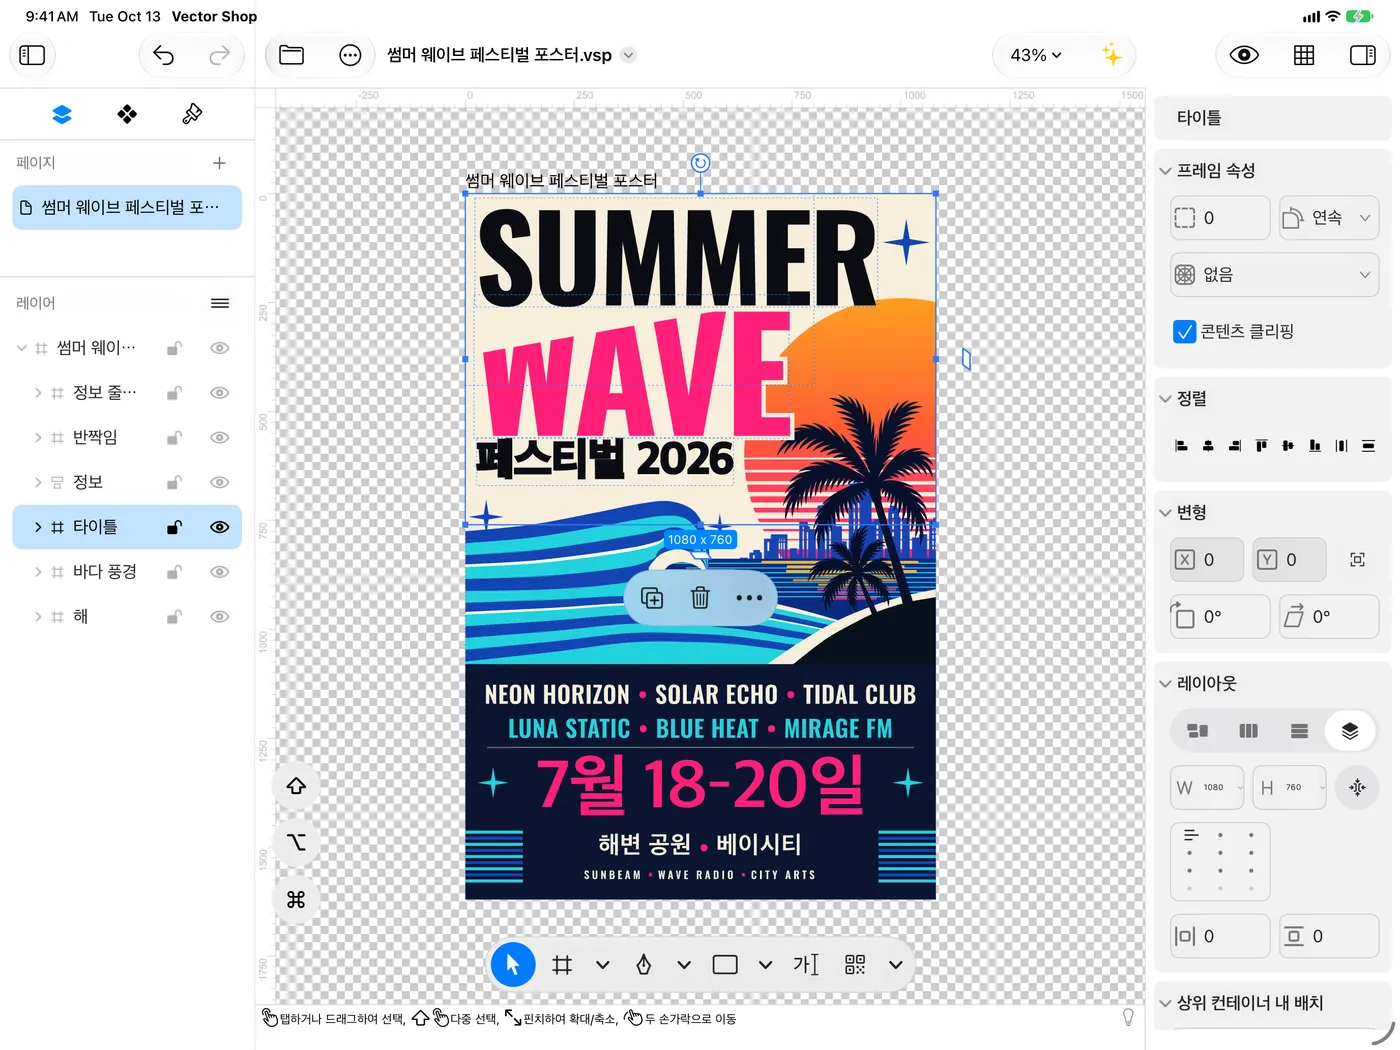1400x1050 pixels.
Task: Toggle the right inspector panel
Action: click(1363, 55)
